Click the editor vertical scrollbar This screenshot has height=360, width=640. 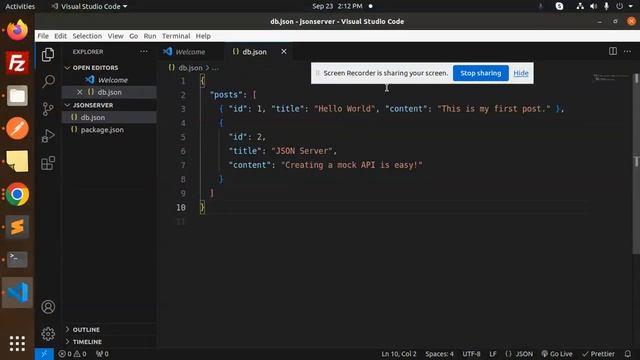tap(636, 163)
